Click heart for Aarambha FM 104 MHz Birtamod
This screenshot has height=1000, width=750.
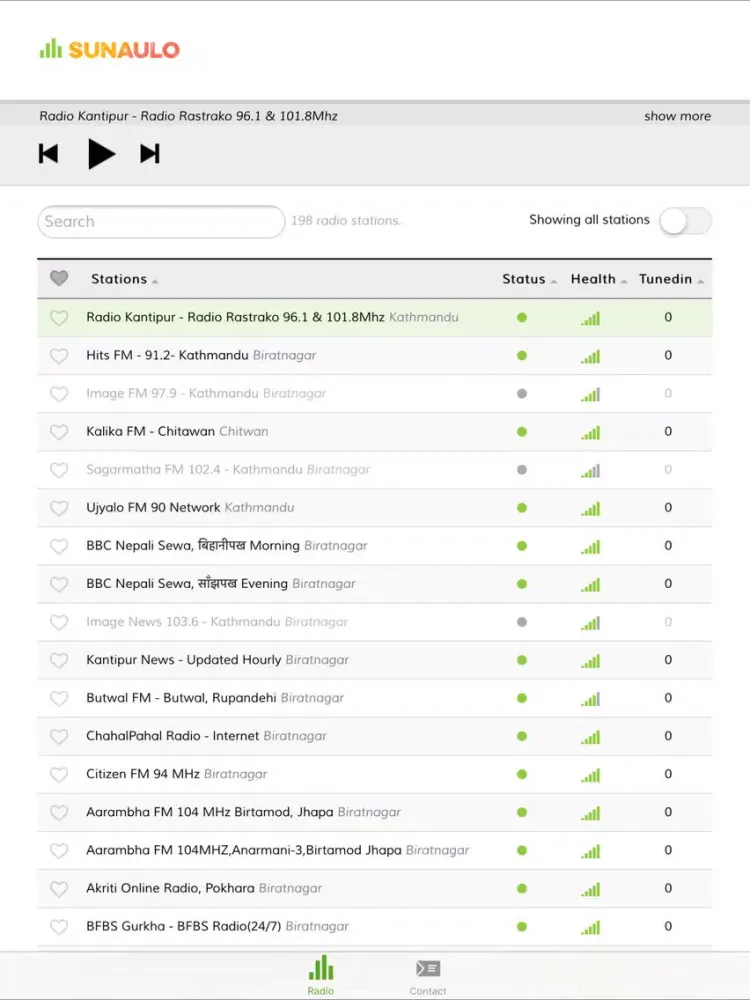59,812
